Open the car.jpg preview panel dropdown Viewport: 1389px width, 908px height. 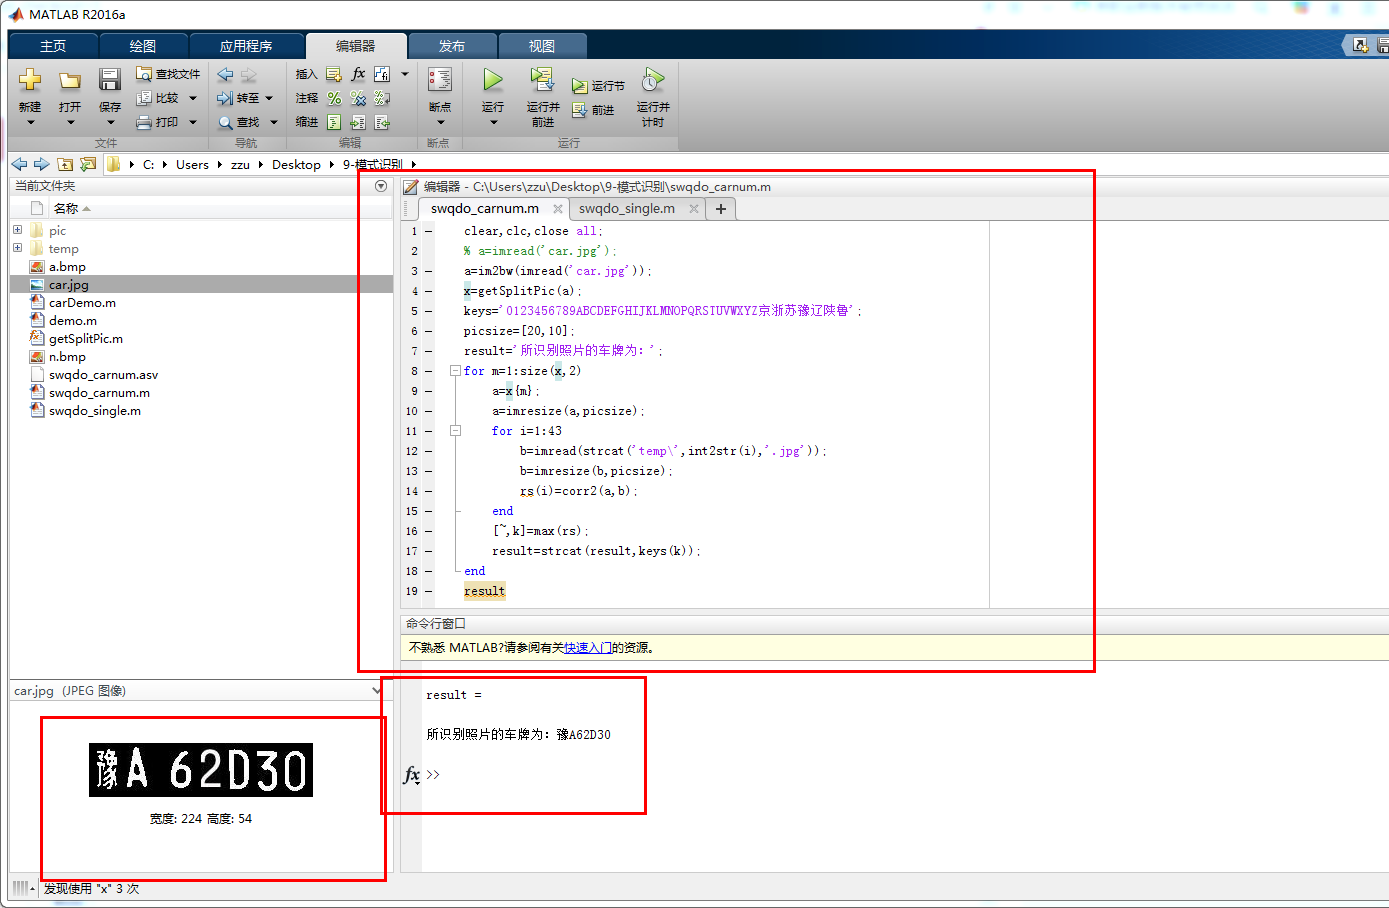375,690
